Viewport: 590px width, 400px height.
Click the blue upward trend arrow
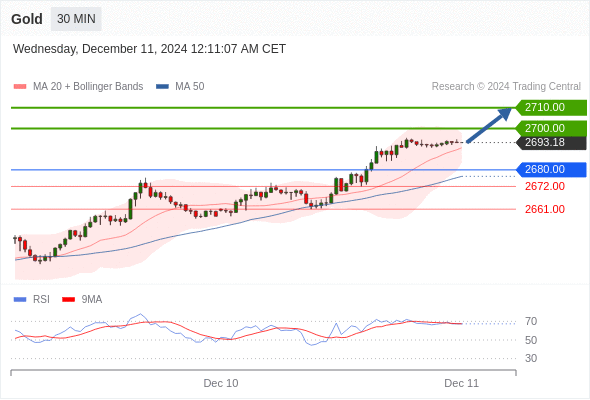489,125
